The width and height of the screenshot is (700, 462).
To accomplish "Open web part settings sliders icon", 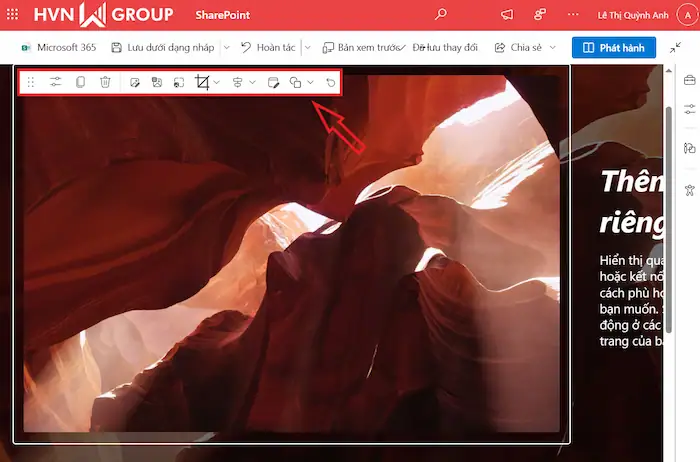I will click(56, 82).
